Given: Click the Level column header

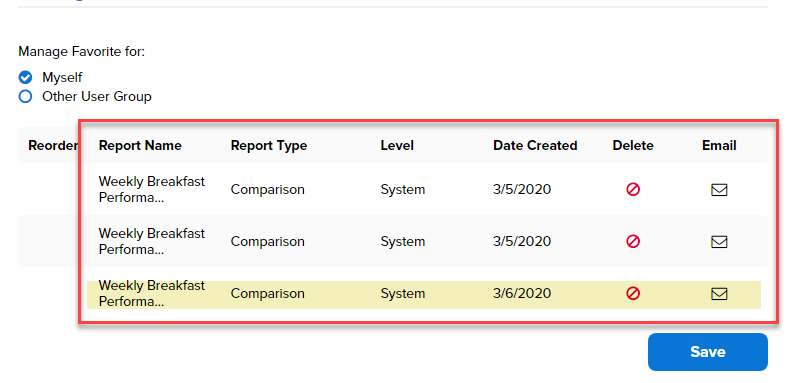Looking at the screenshot, I should pos(397,146).
